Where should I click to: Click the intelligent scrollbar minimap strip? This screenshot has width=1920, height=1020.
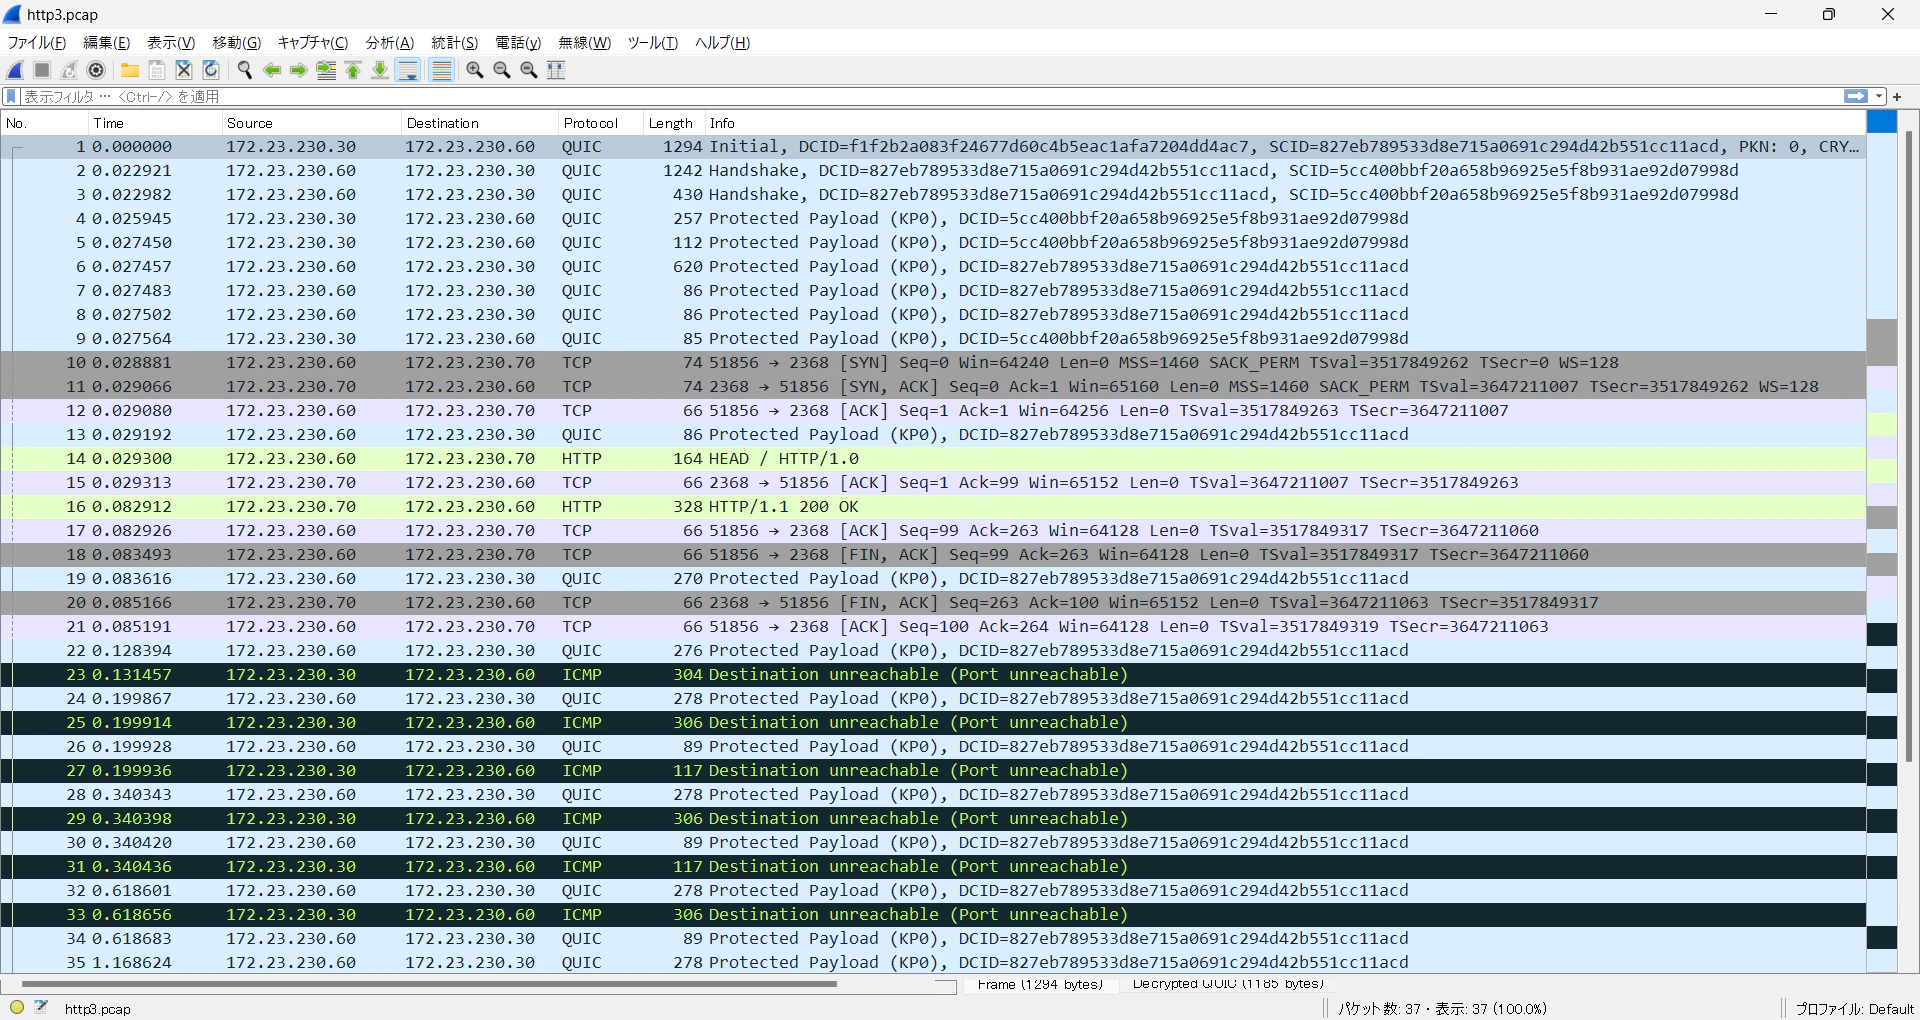click(1882, 541)
